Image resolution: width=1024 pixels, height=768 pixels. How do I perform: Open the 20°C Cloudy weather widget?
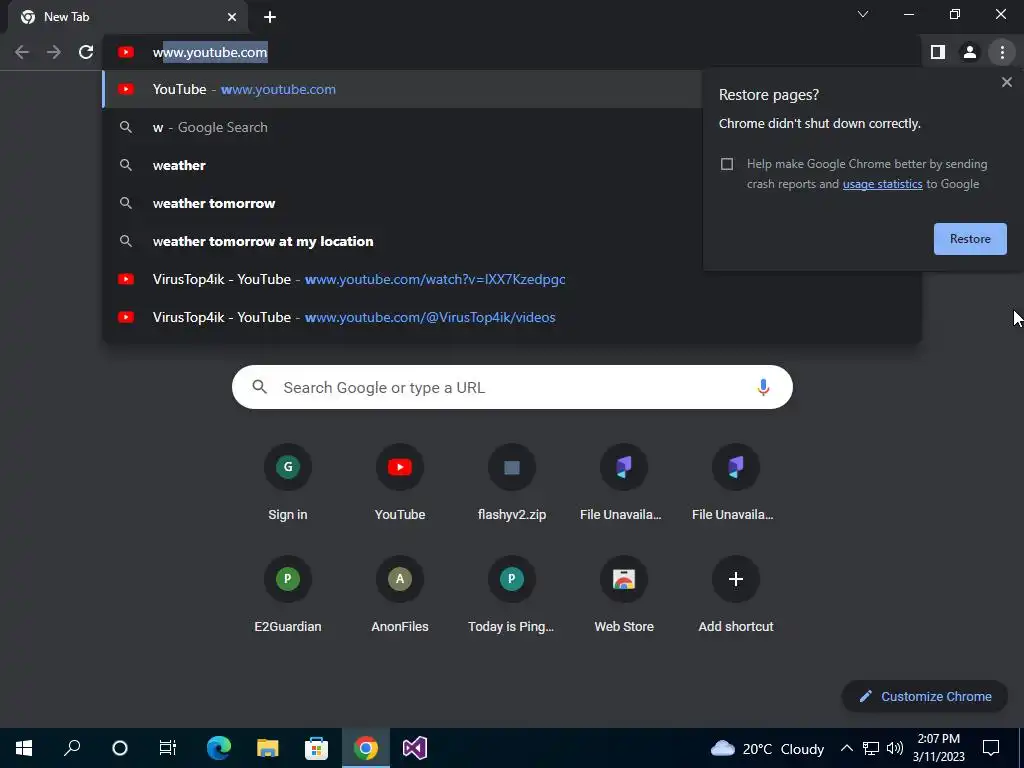pyautogui.click(x=767, y=748)
